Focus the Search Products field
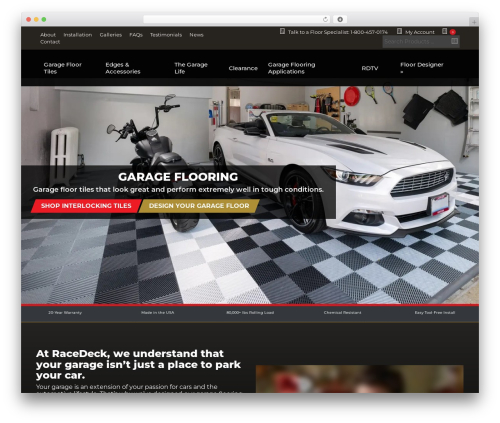The height and width of the screenshot is (423, 500). pyautogui.click(x=416, y=41)
